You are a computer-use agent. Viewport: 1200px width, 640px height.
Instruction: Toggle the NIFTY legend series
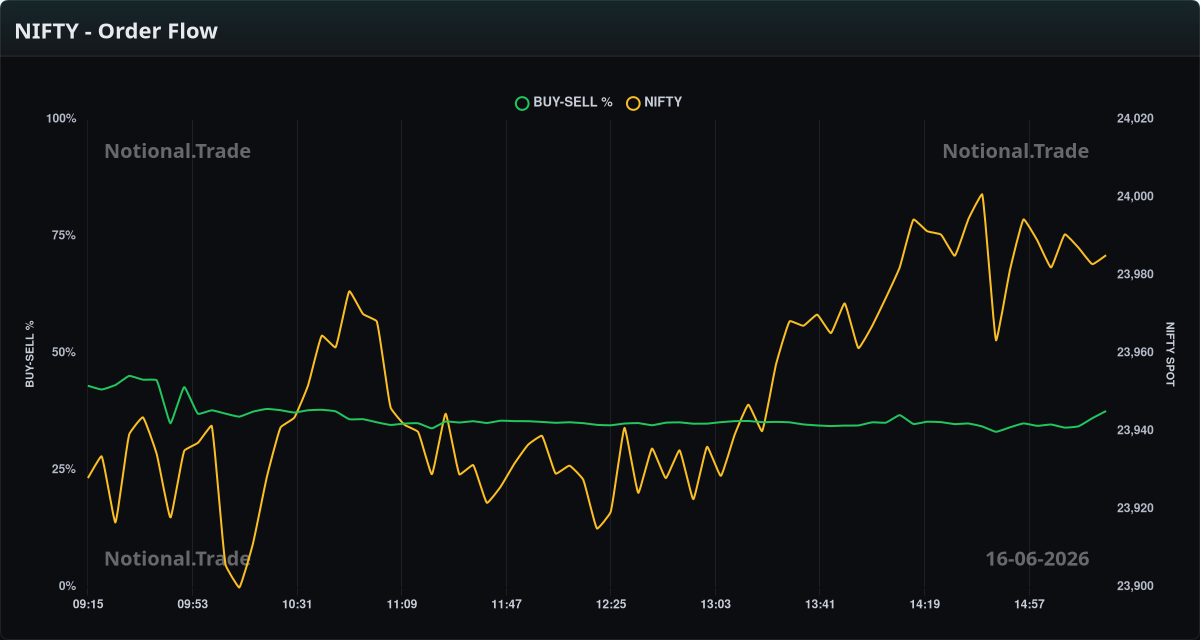click(x=654, y=102)
